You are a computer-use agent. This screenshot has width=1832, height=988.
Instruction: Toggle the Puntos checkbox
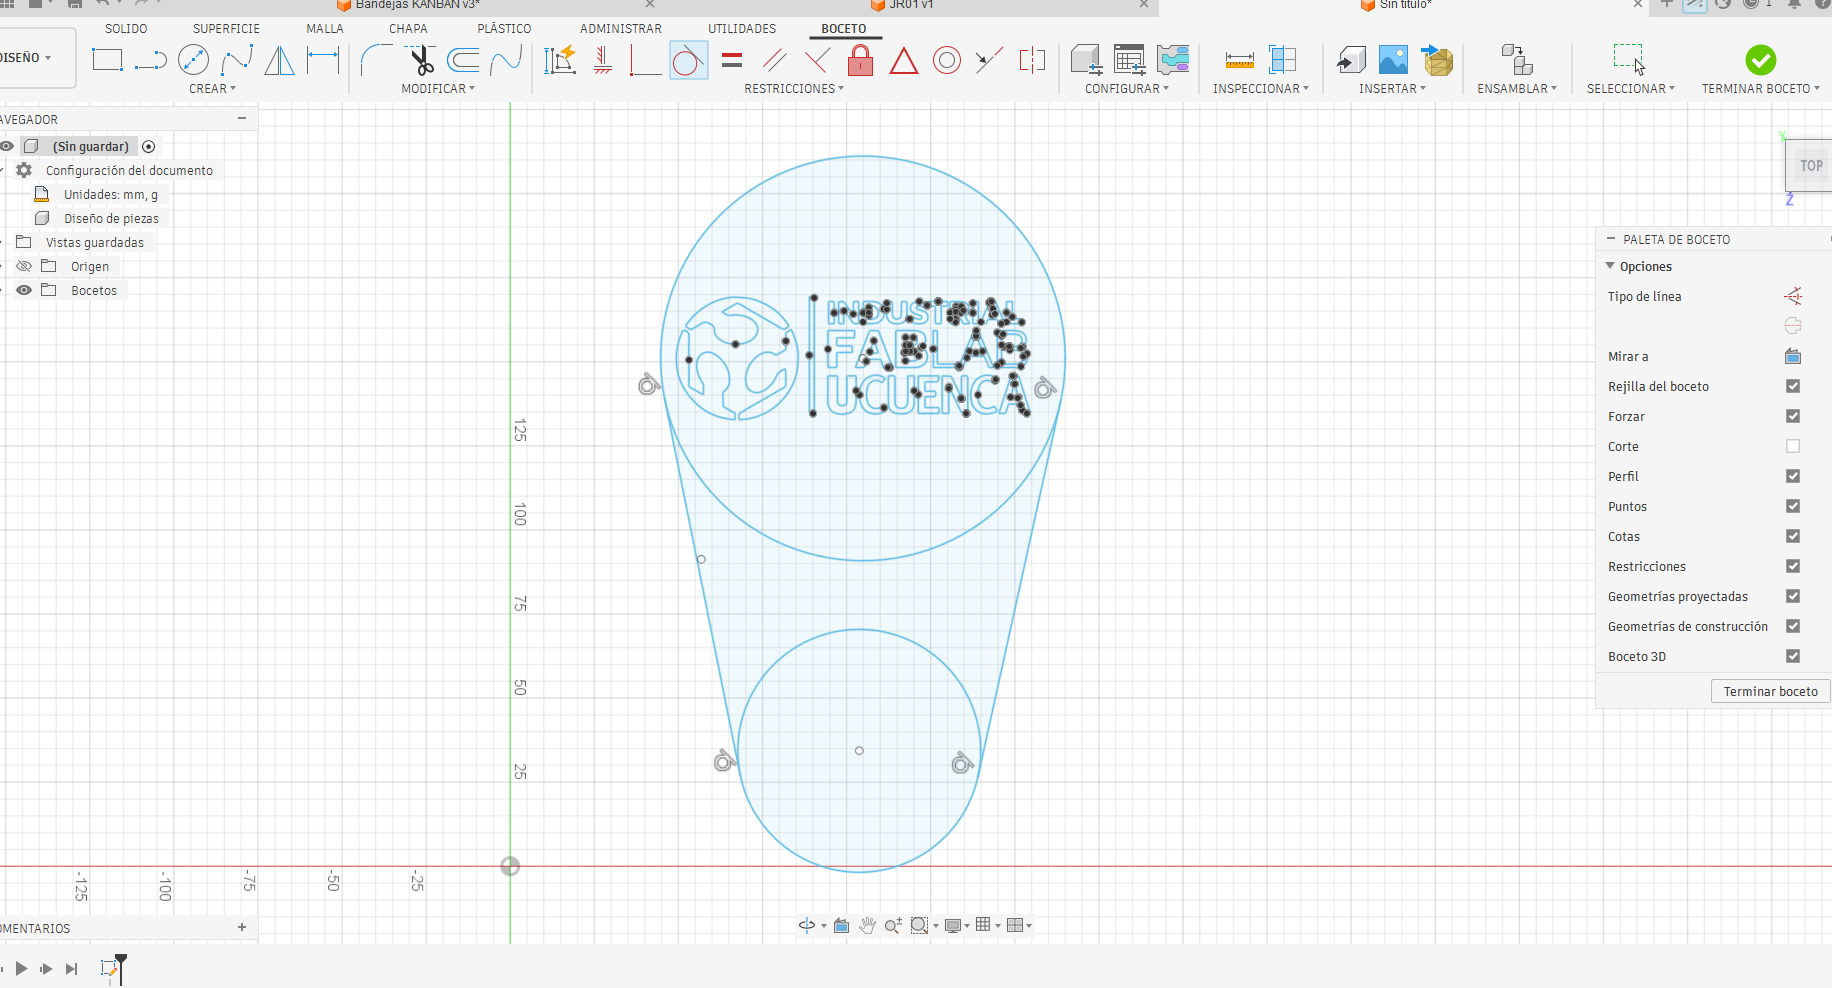tap(1793, 506)
